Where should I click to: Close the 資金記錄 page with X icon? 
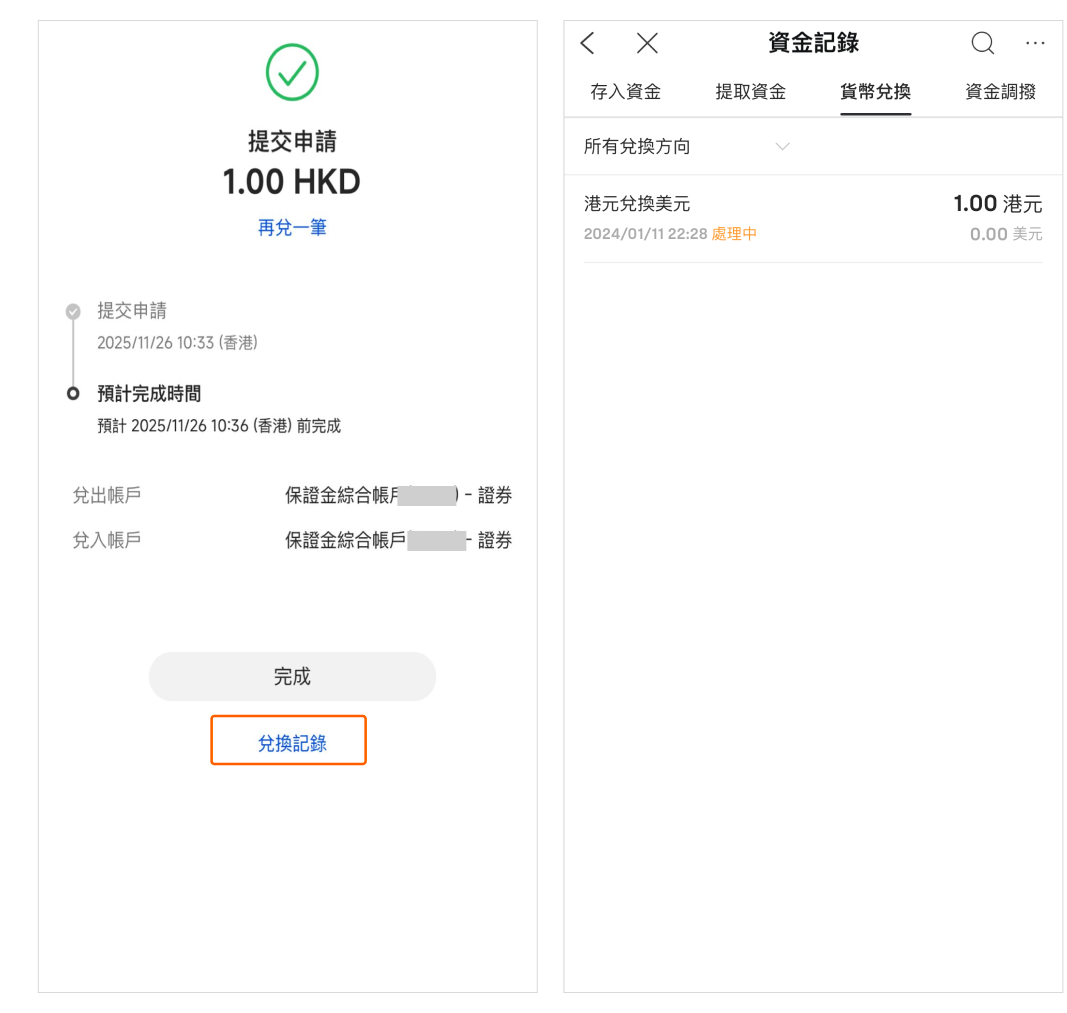coord(647,43)
